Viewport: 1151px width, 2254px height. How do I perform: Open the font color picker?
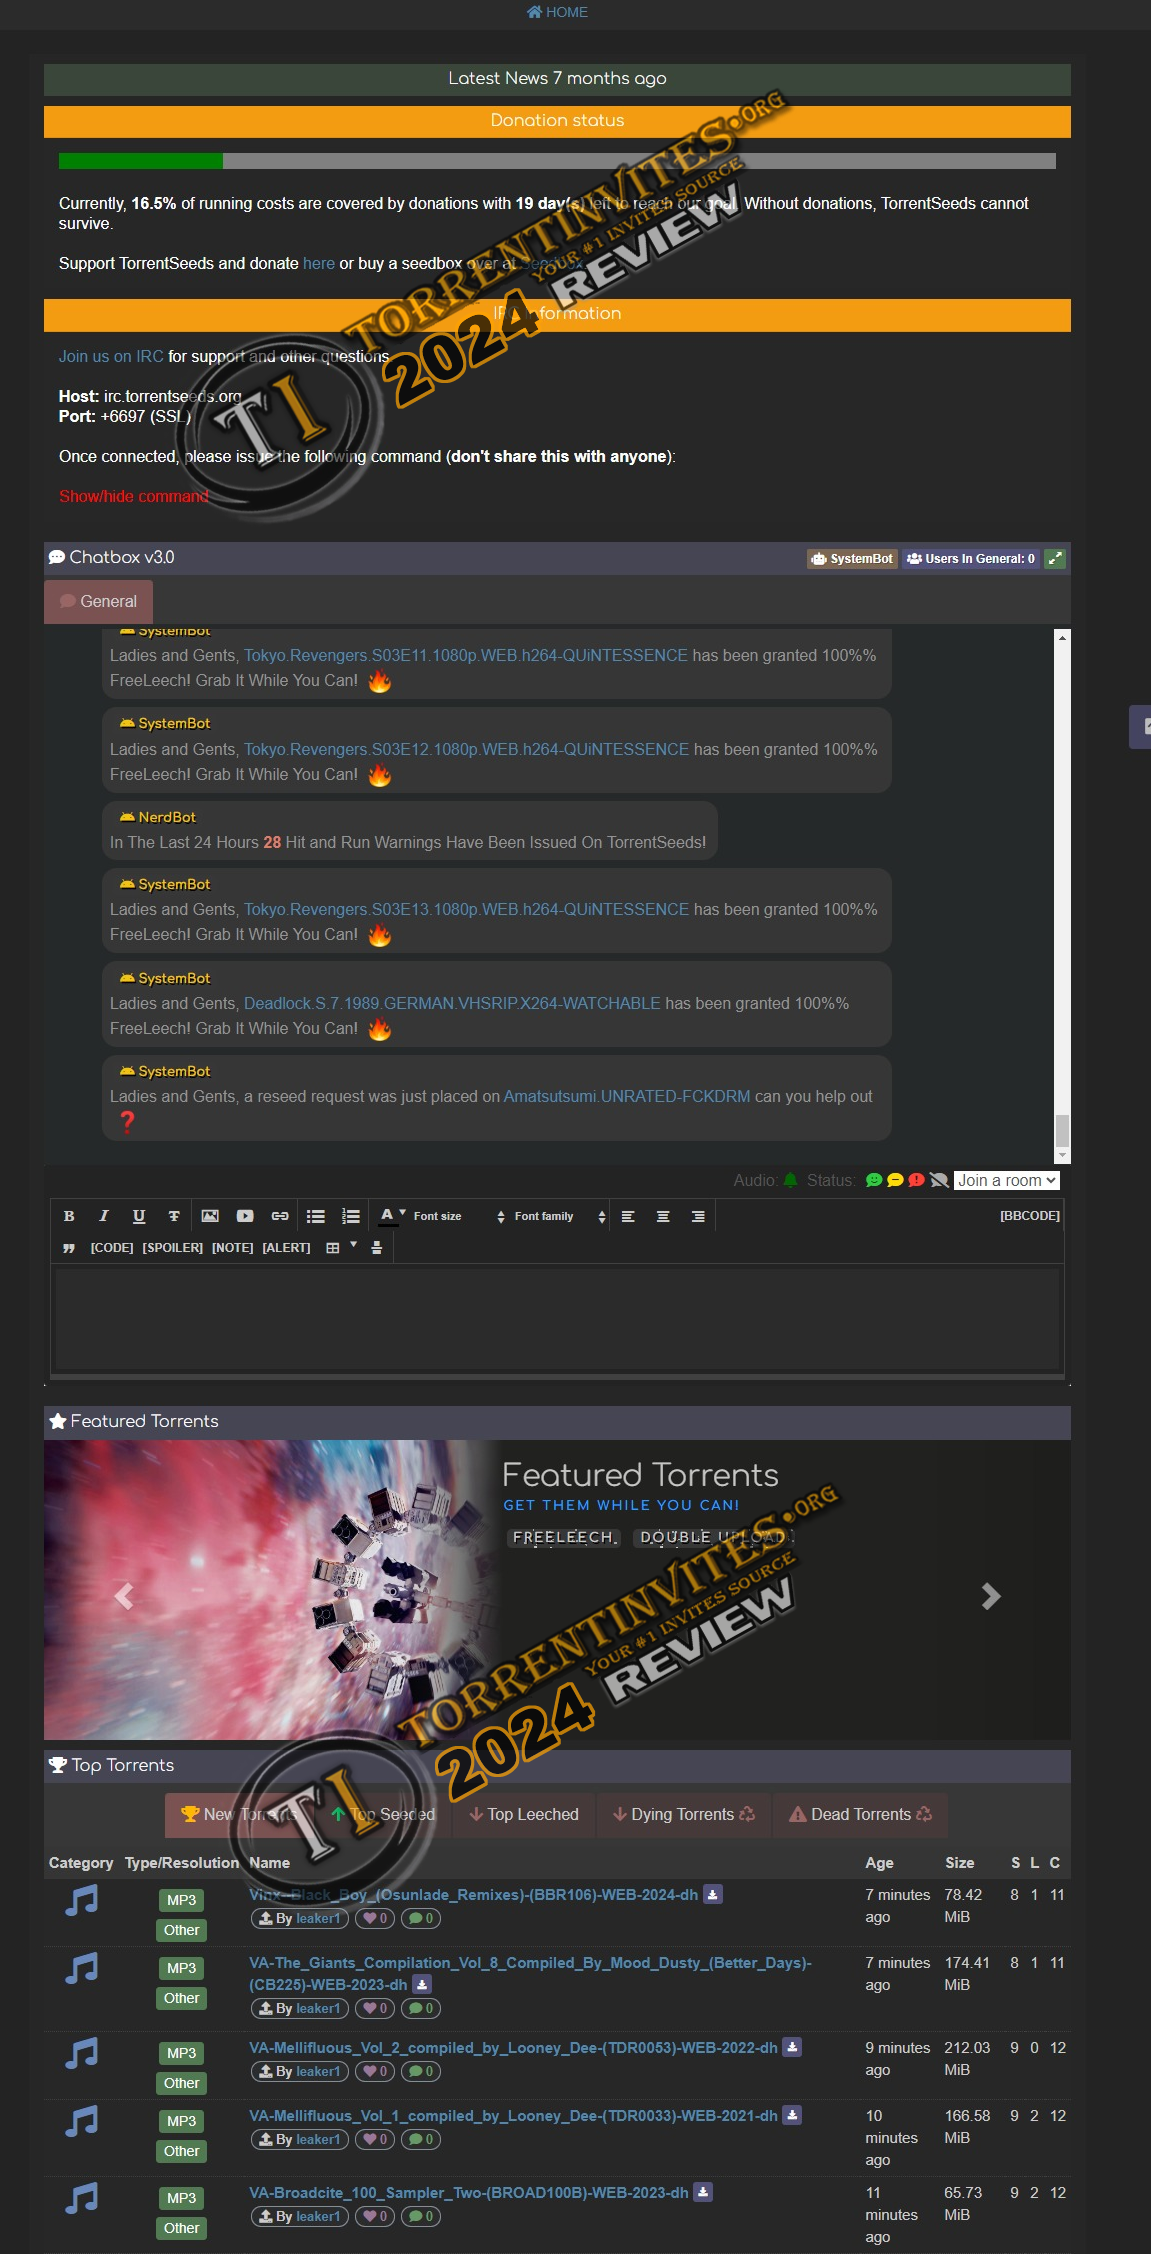click(391, 1216)
